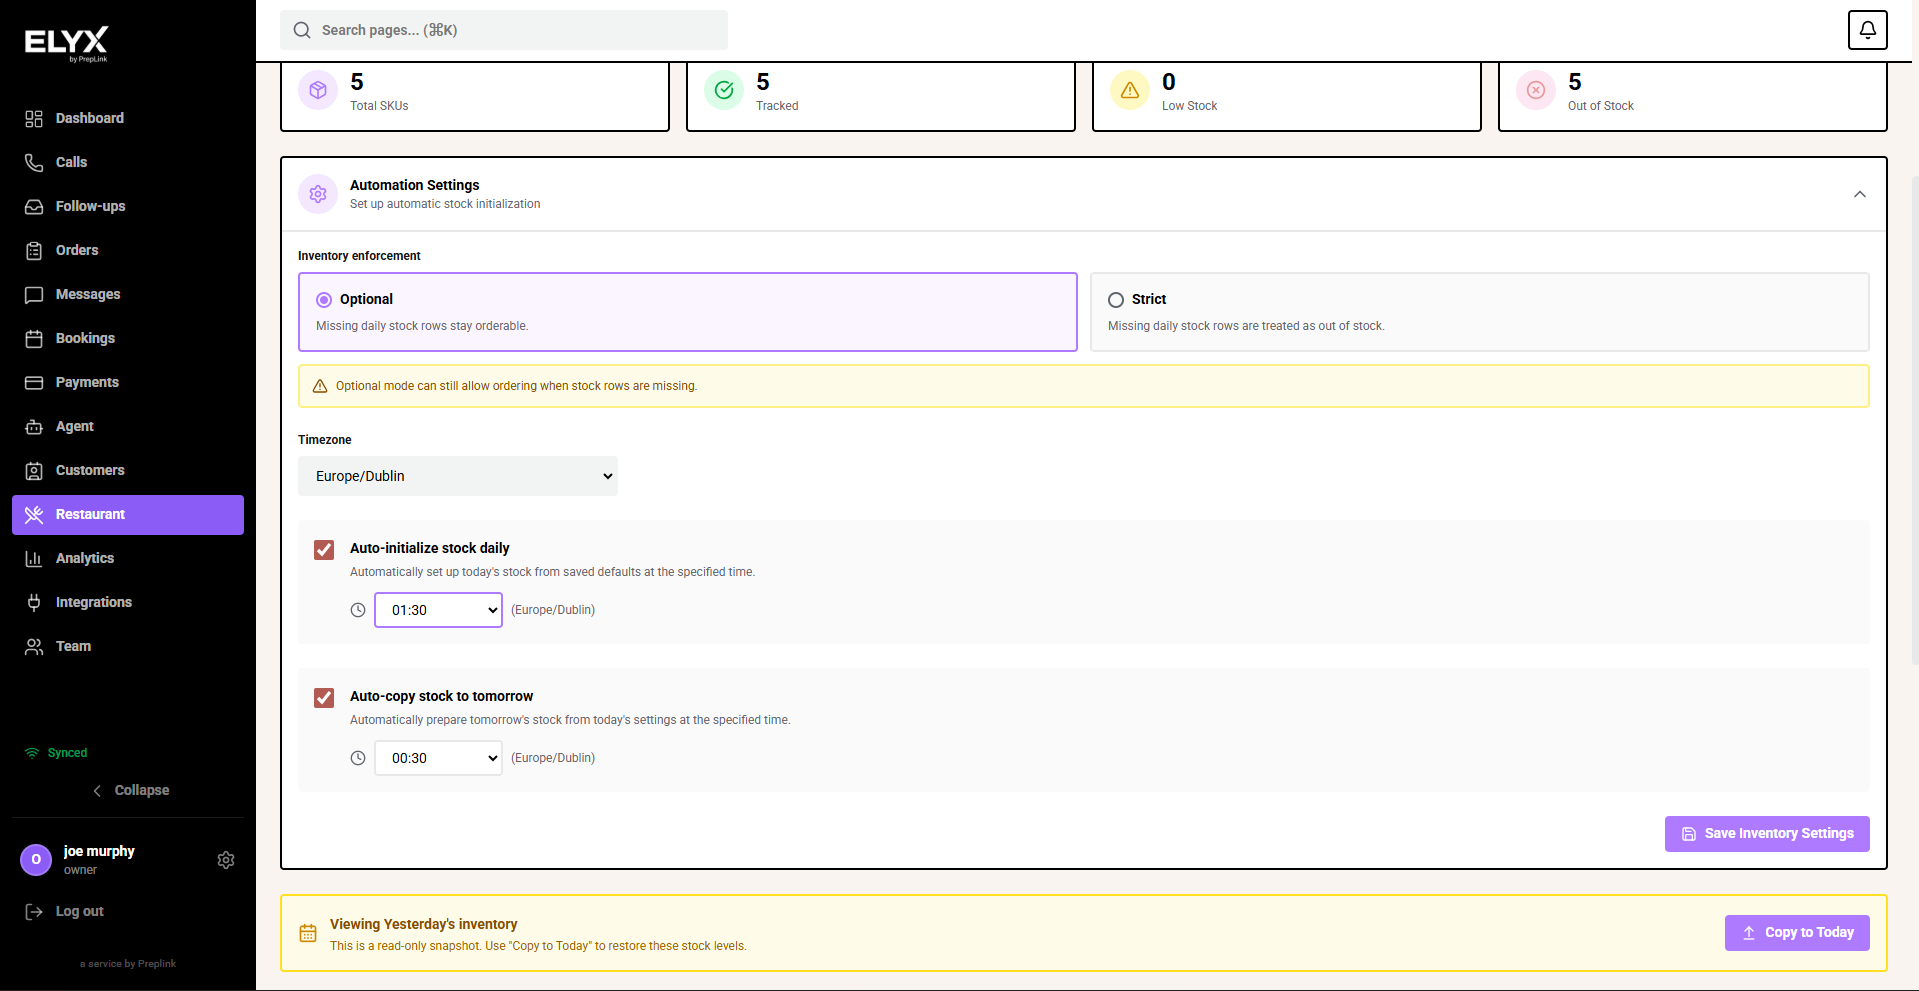Collapse the Automation Settings panel chevron
This screenshot has width=1919, height=991.
(x=1860, y=194)
